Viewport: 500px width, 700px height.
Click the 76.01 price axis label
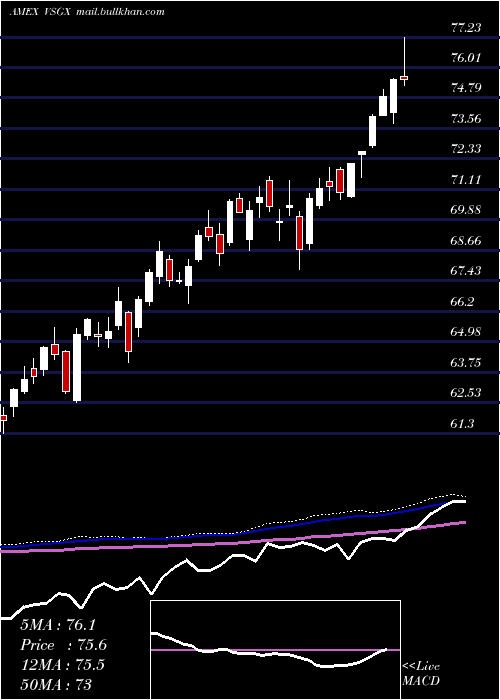tap(466, 58)
